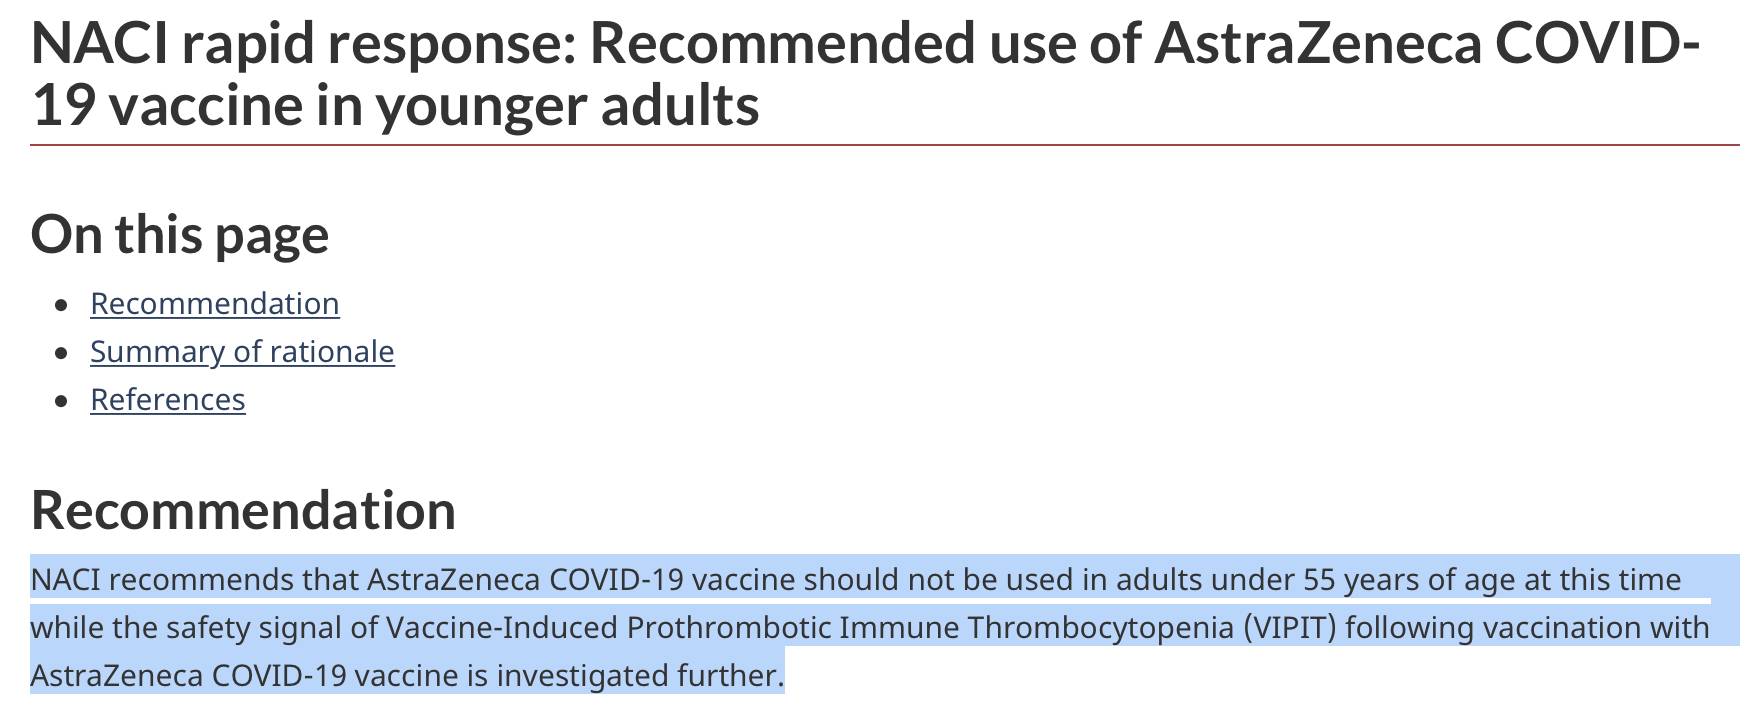Click 'Prothrombotic' in the selected text
This screenshot has height=724, width=1760.
click(728, 627)
